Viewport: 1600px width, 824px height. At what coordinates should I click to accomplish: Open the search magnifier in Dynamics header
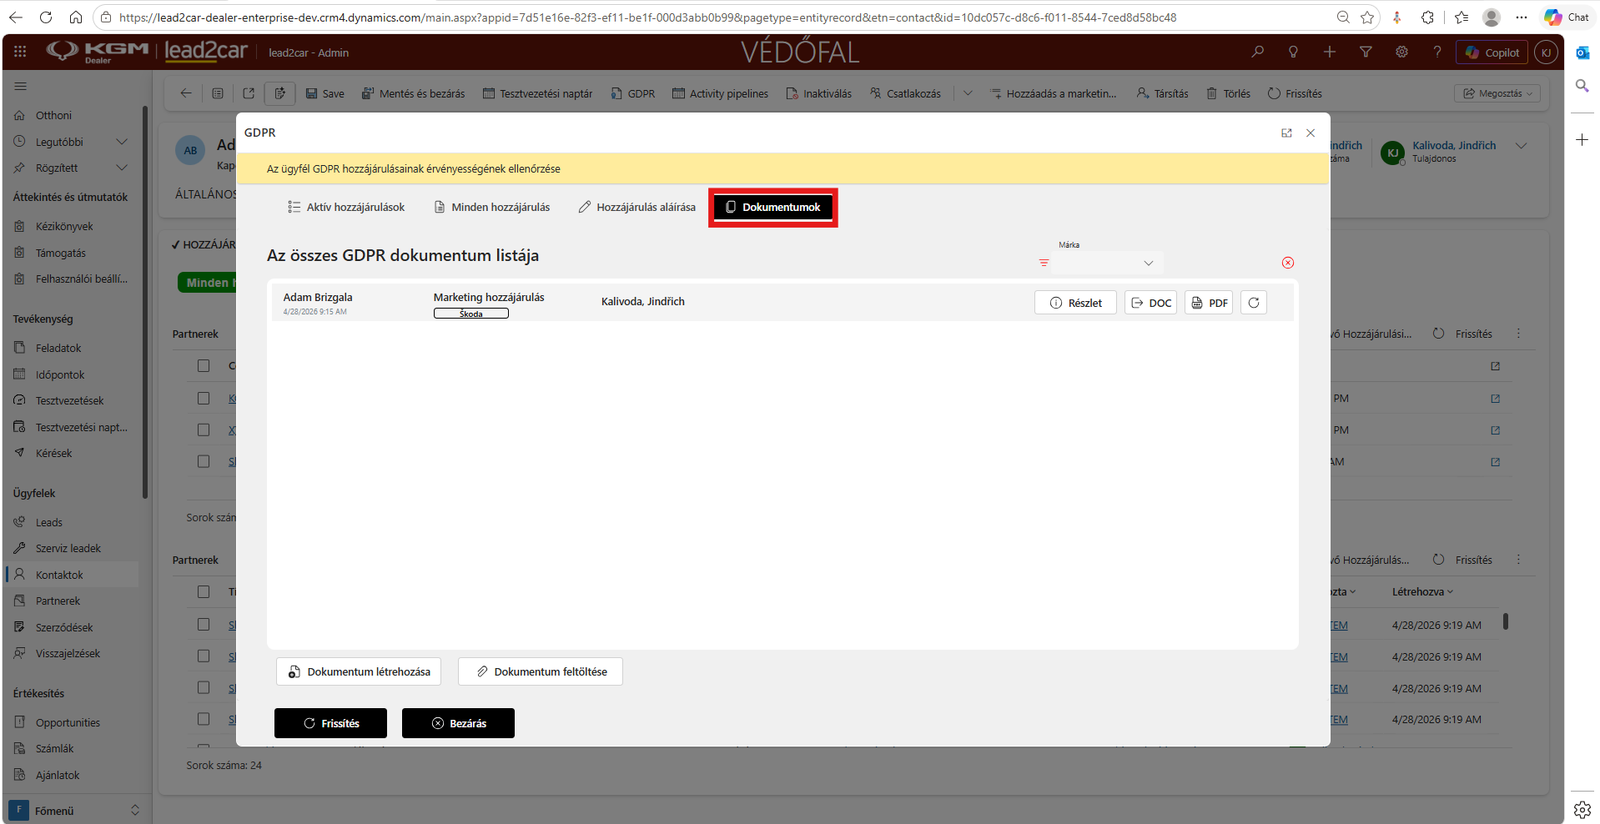[1258, 52]
